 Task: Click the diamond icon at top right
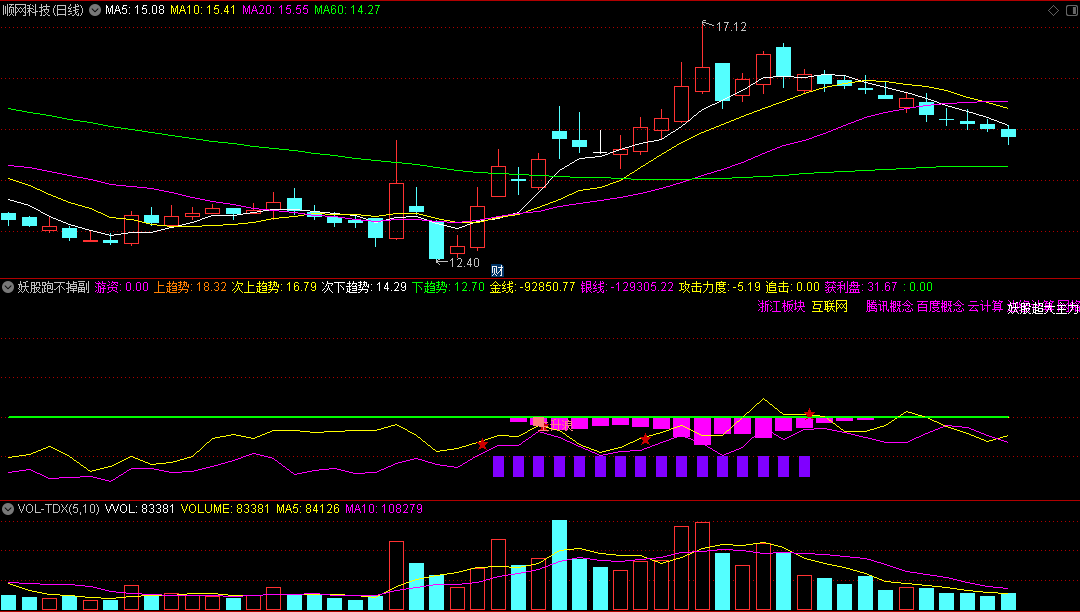[x=1053, y=10]
